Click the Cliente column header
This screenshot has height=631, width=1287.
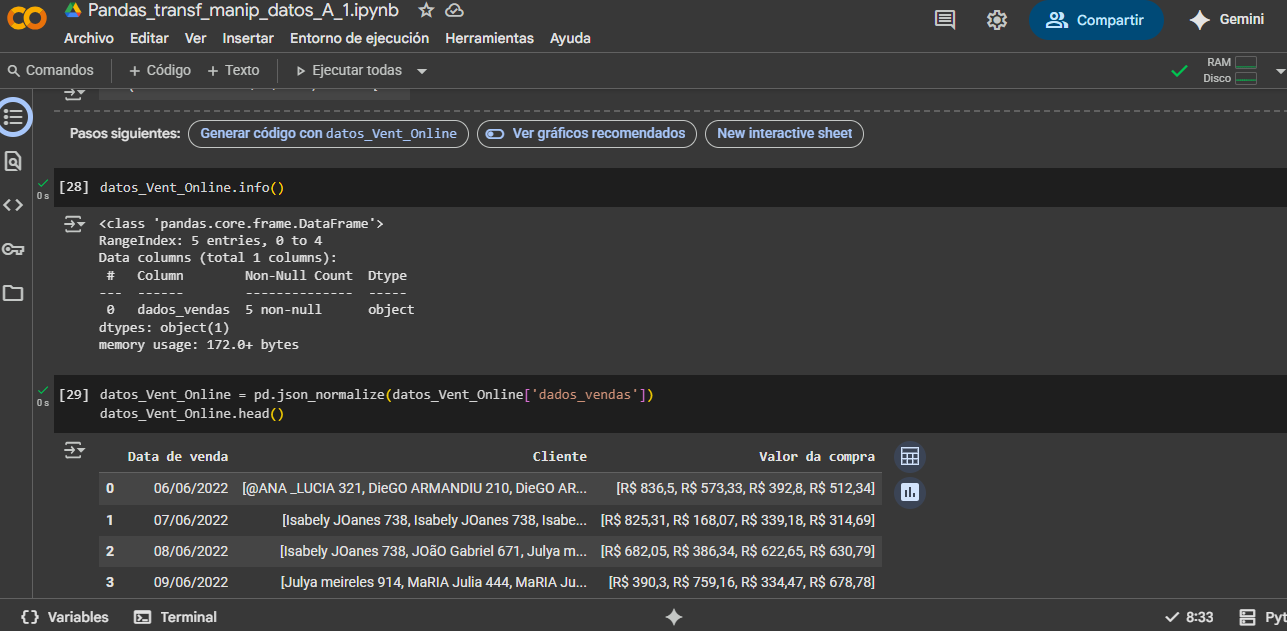(560, 456)
